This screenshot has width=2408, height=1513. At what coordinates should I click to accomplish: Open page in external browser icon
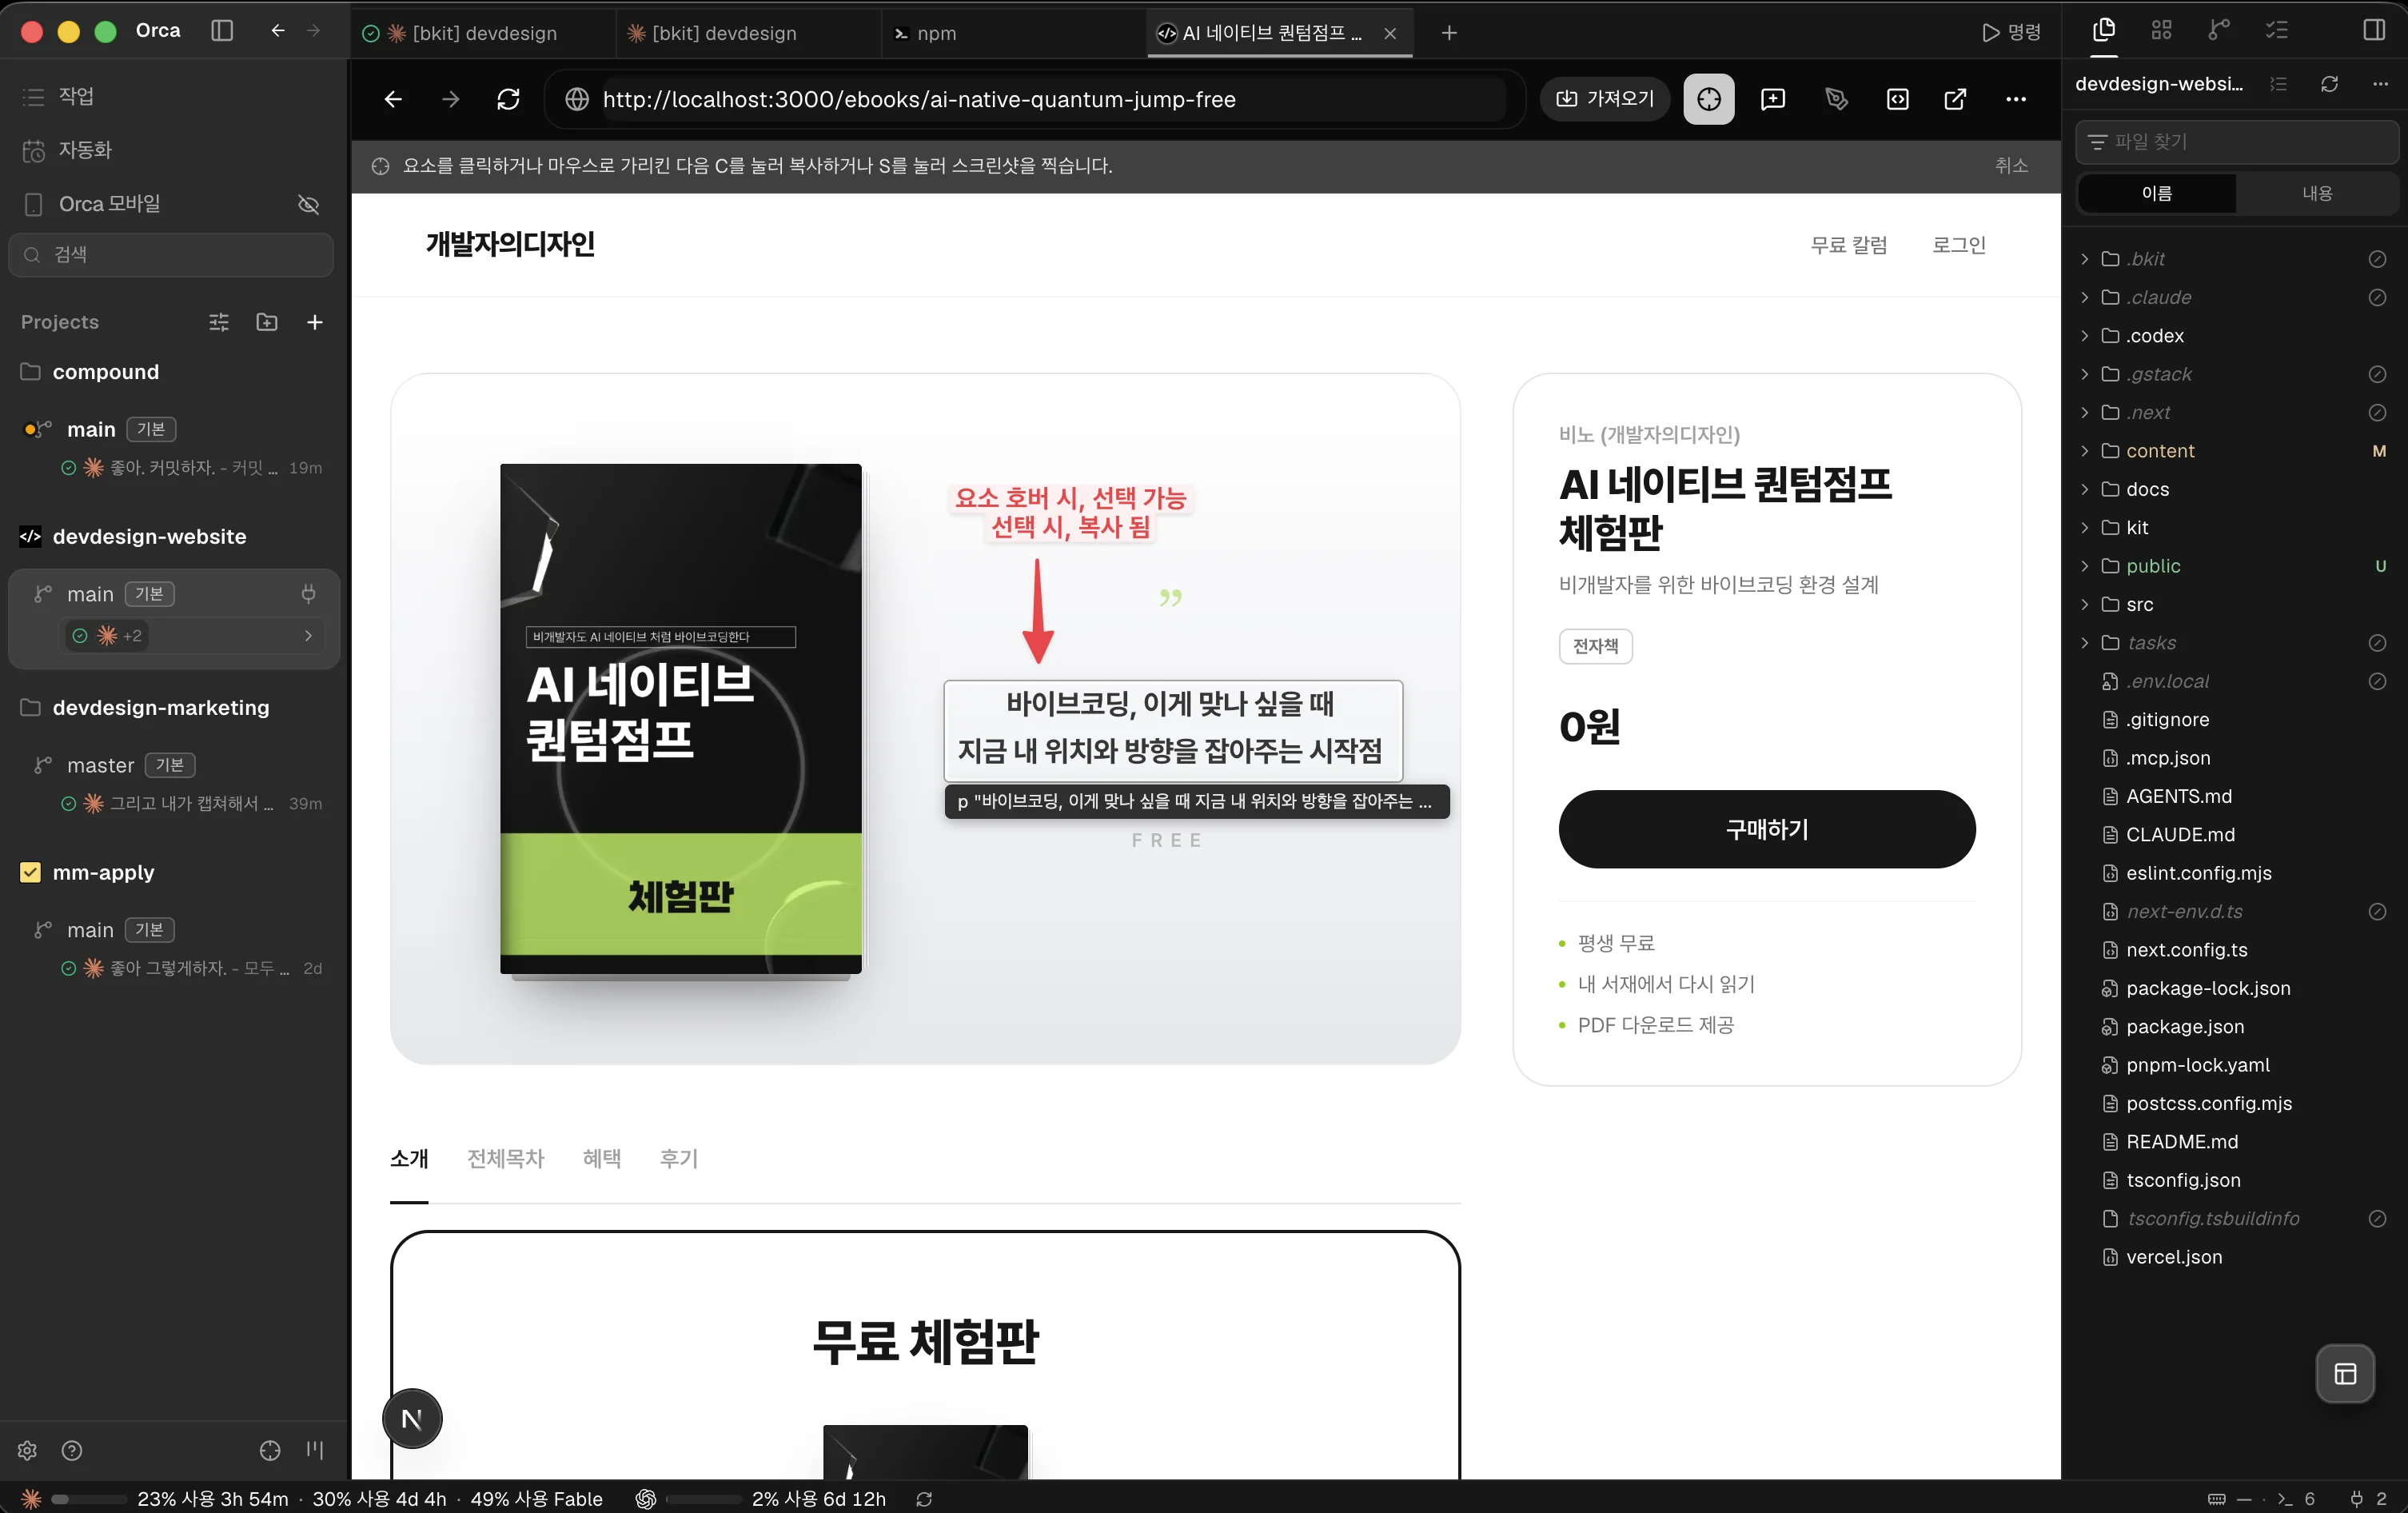coord(1955,99)
